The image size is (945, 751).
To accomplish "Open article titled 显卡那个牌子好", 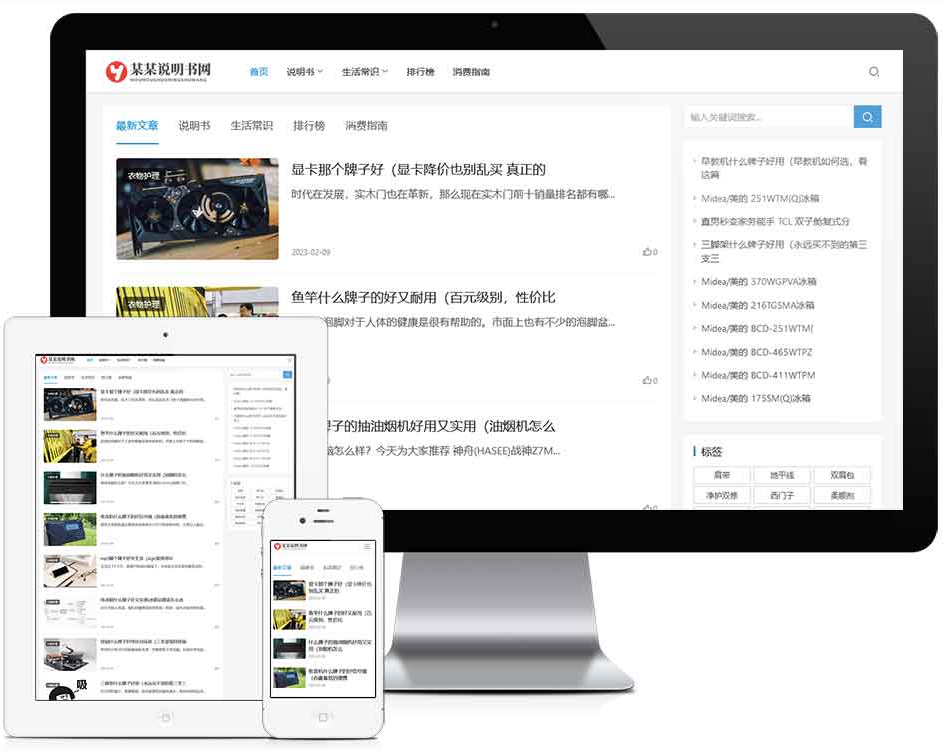I will point(418,169).
